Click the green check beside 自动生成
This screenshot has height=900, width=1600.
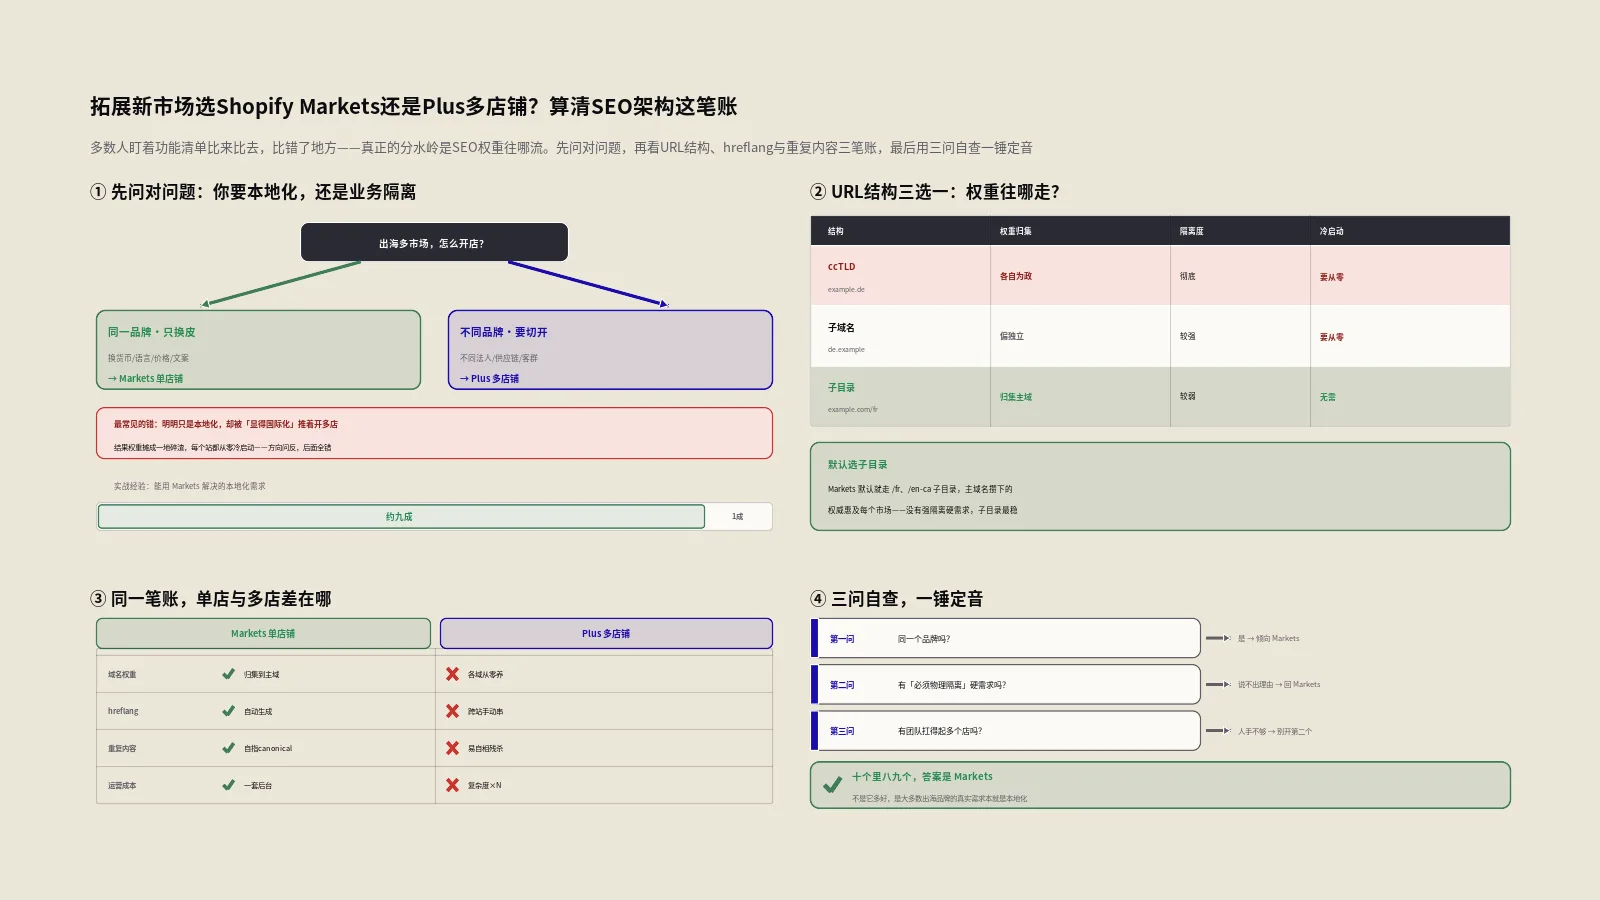point(228,711)
